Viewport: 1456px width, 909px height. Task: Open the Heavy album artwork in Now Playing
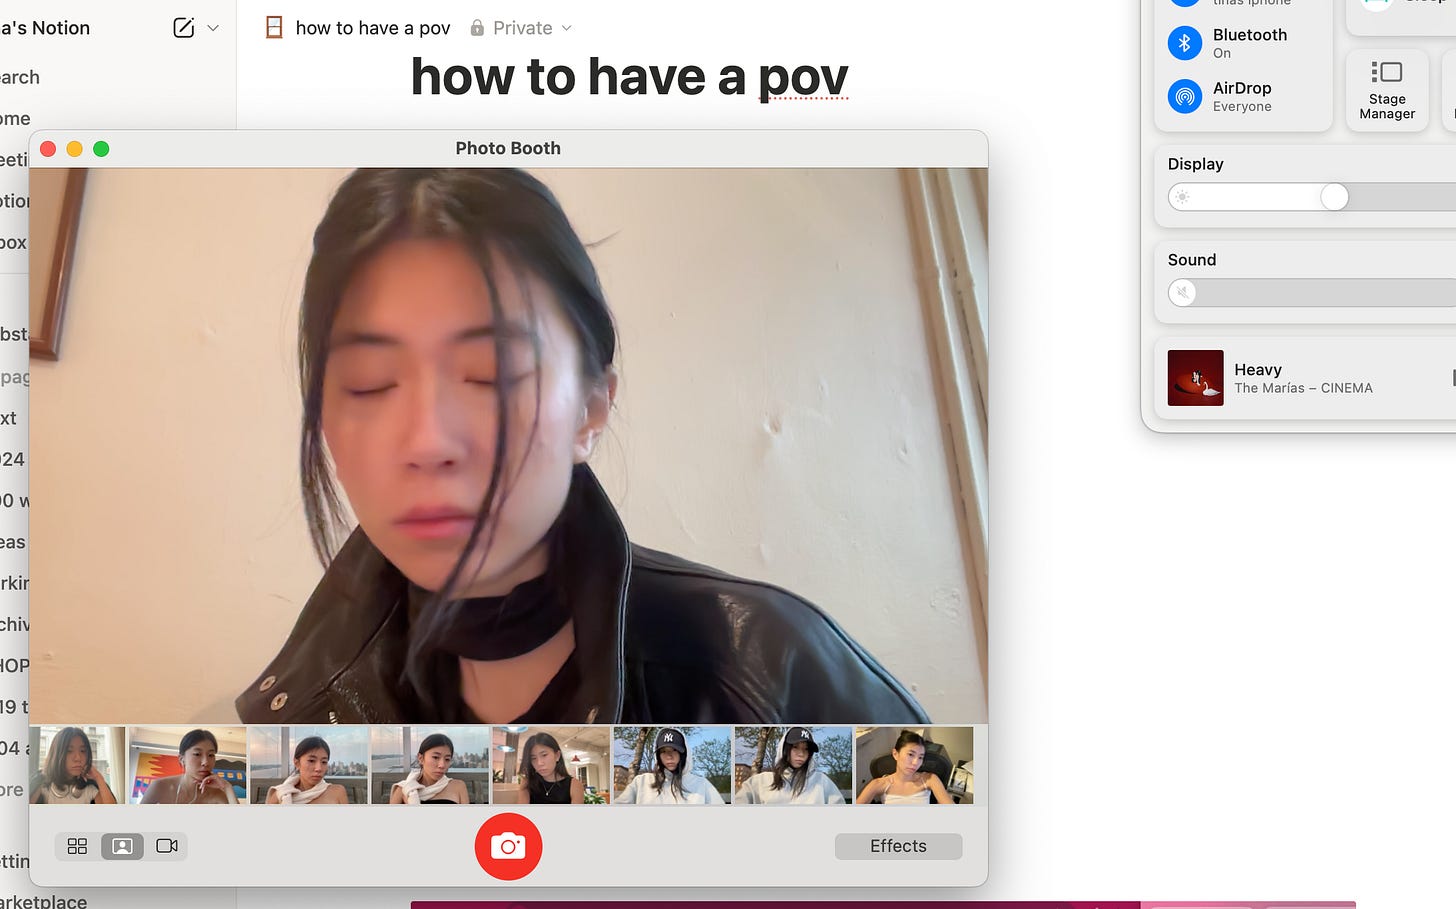(1196, 377)
